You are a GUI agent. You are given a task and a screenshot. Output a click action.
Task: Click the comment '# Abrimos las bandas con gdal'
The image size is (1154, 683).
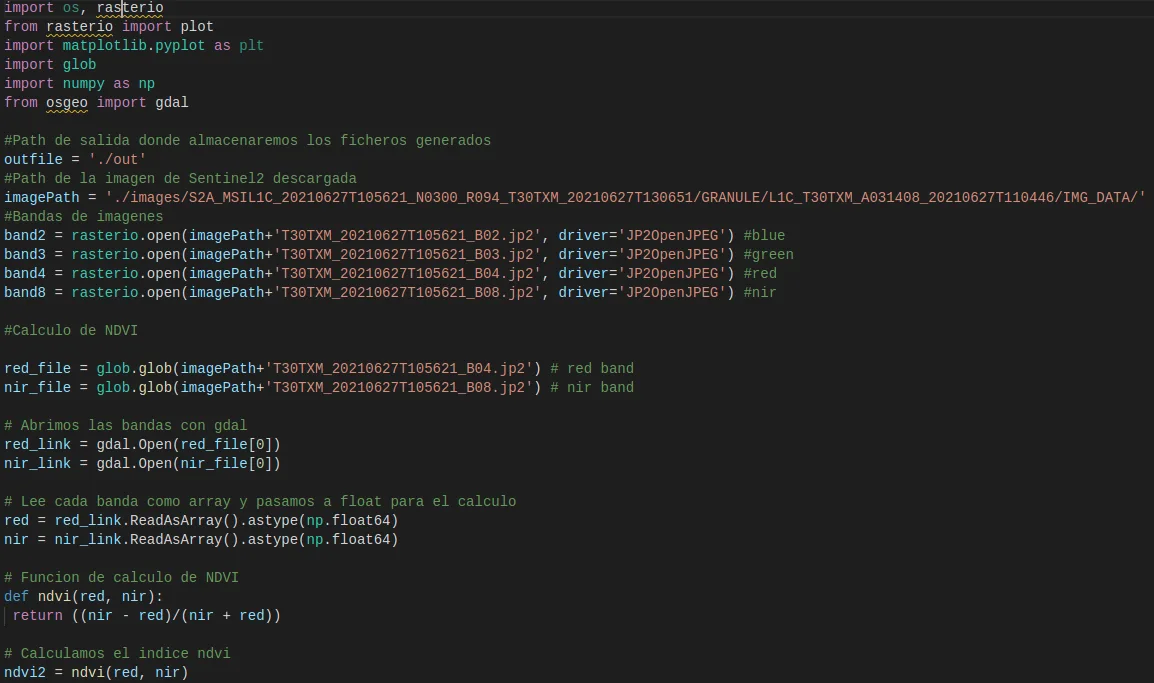click(126, 425)
